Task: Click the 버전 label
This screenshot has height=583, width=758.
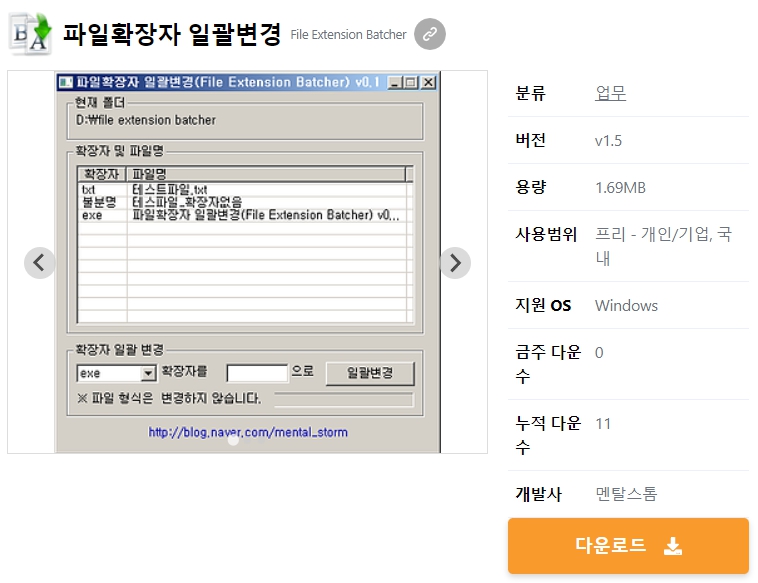Action: (x=530, y=140)
